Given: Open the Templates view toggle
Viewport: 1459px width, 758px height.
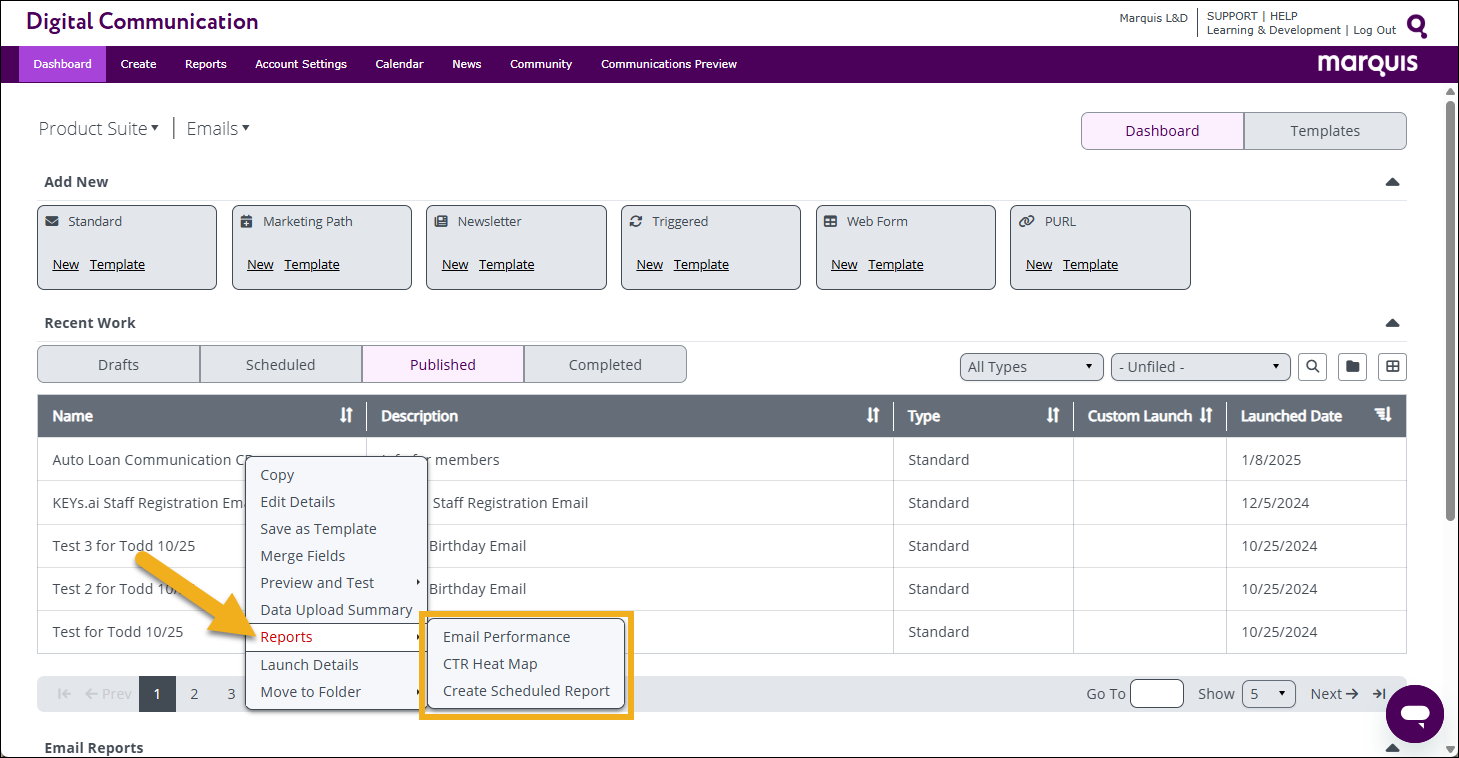Looking at the screenshot, I should 1324,131.
